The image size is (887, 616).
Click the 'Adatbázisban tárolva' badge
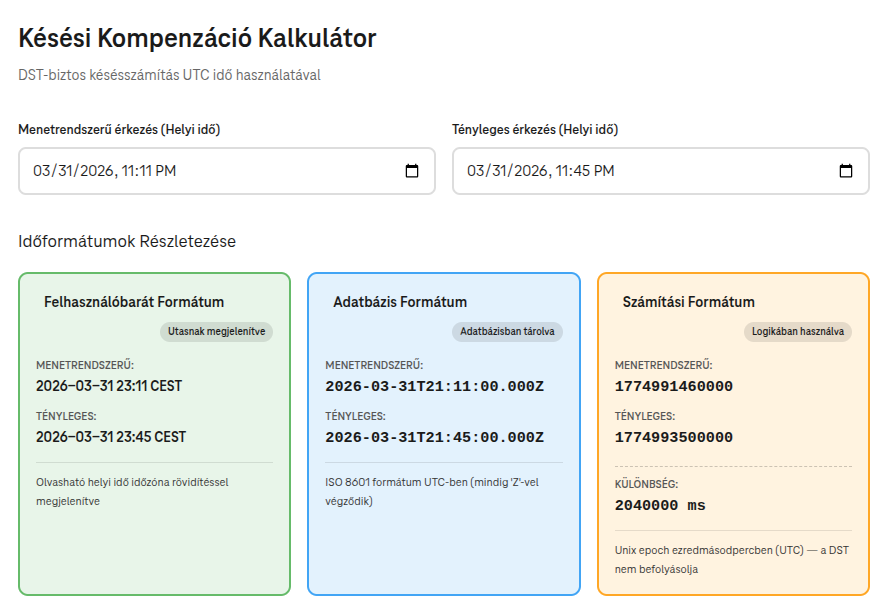point(508,331)
